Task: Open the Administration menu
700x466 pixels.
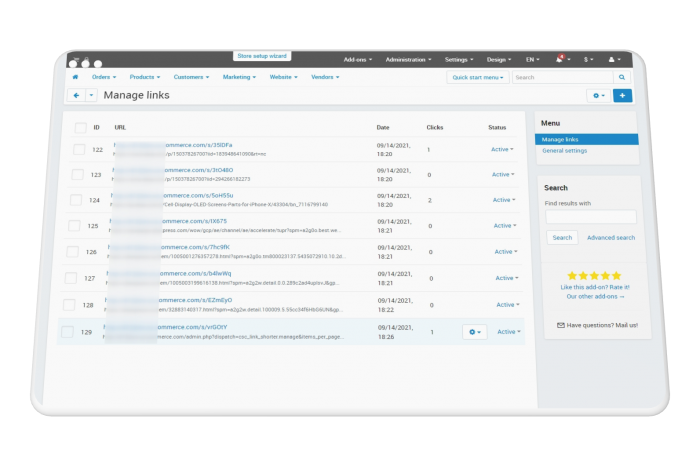Action: pos(408,59)
